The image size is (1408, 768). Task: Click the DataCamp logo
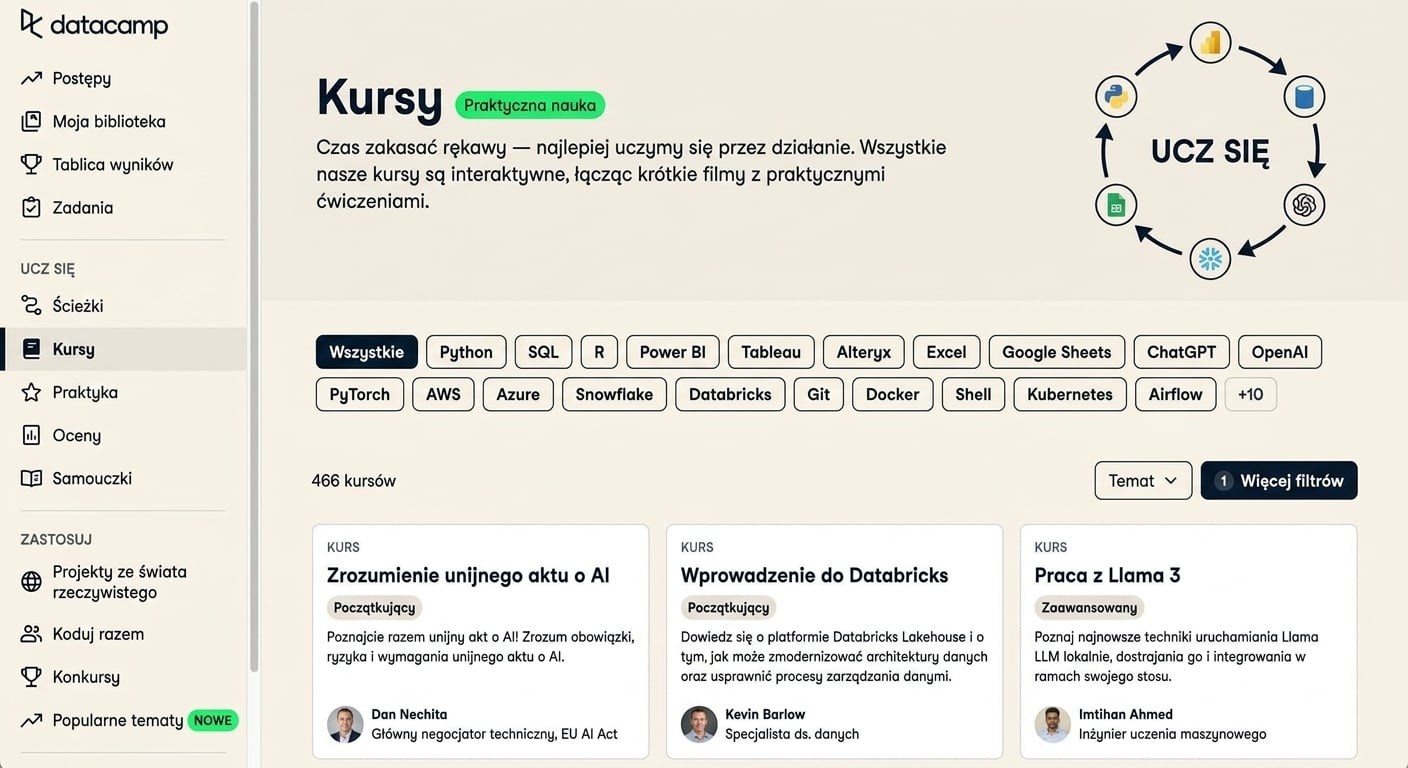(94, 25)
